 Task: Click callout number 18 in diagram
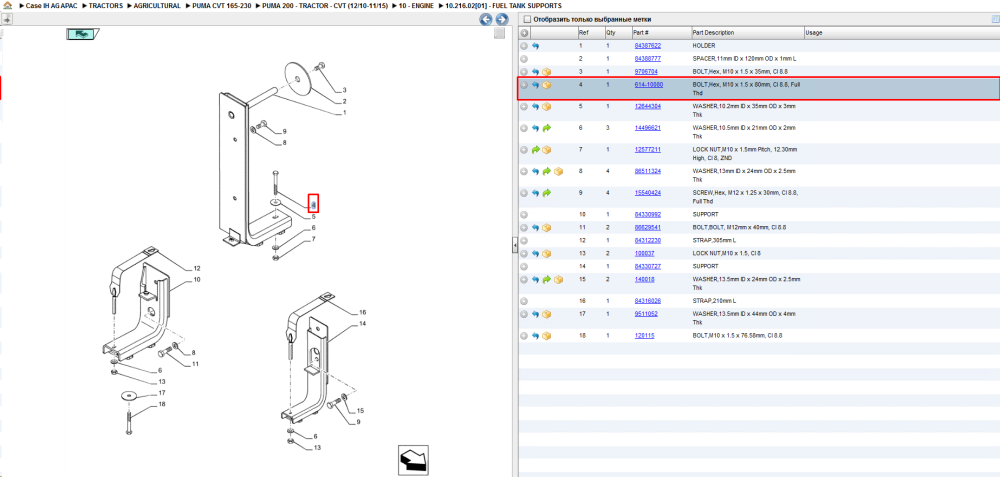(162, 404)
